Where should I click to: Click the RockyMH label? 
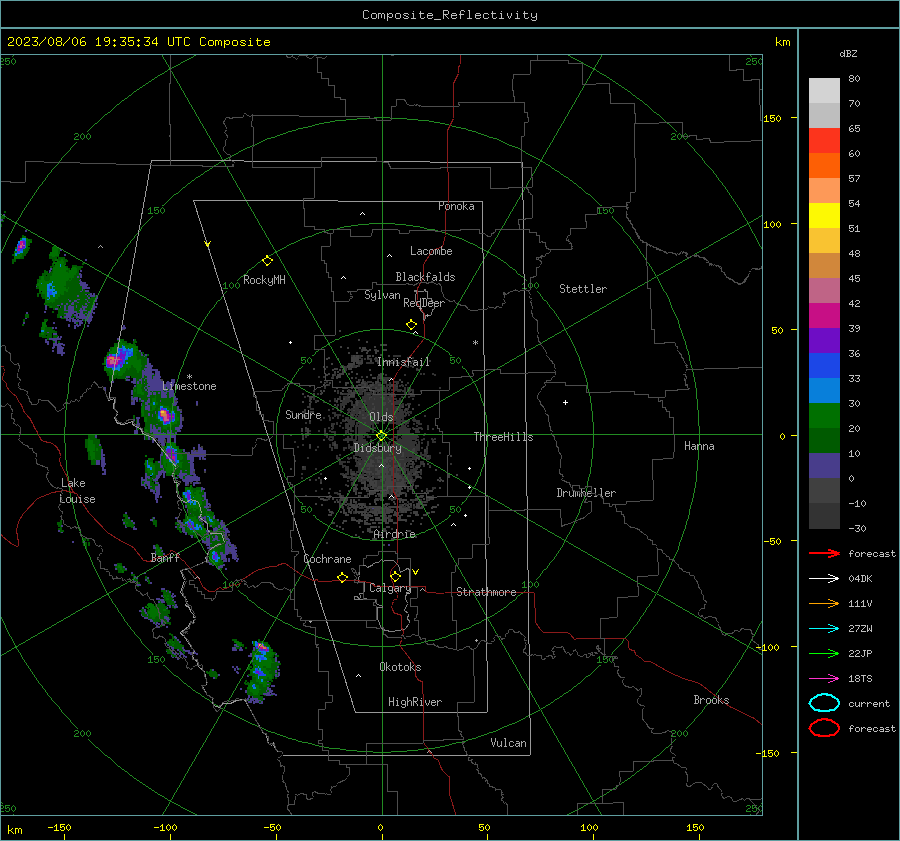pos(264,280)
